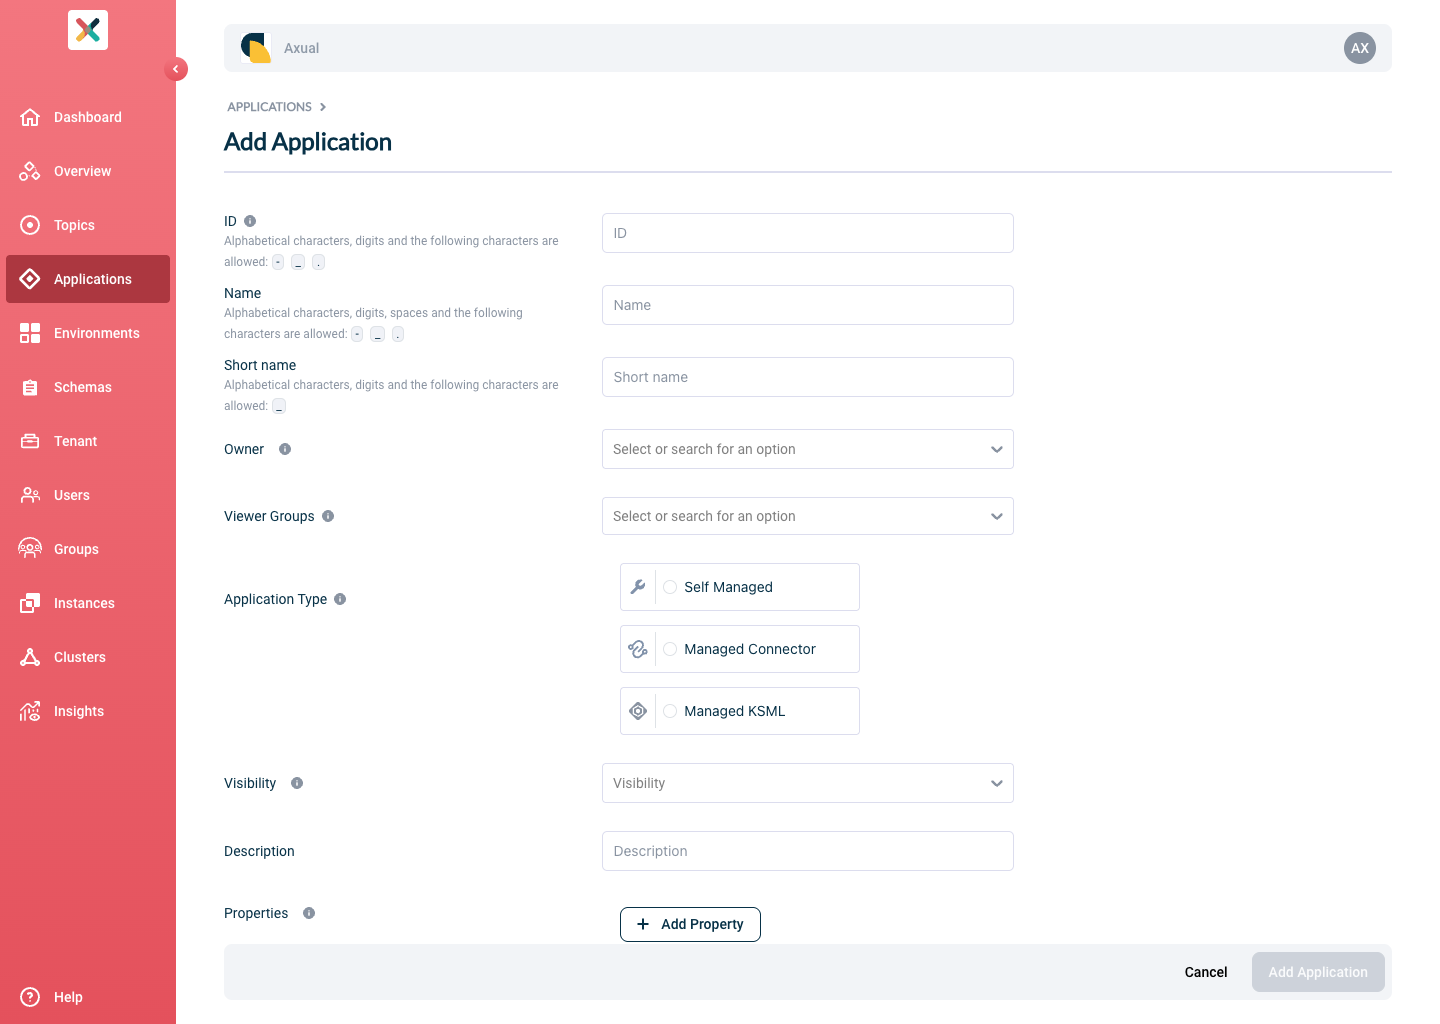Click the Groups icon in sidebar
1440x1024 pixels.
pos(30,549)
